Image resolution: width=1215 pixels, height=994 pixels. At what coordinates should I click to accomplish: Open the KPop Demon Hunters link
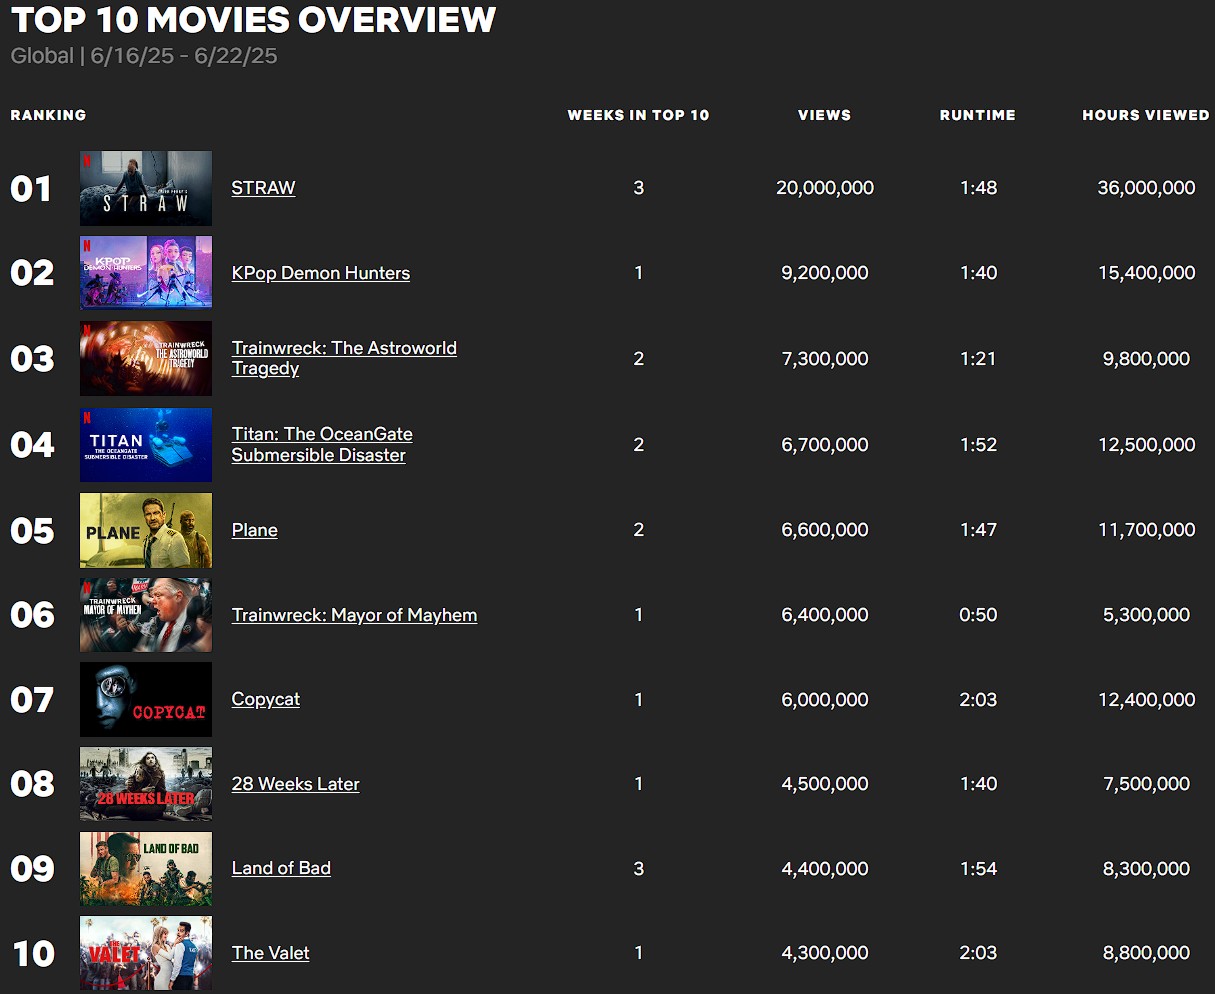coord(321,273)
